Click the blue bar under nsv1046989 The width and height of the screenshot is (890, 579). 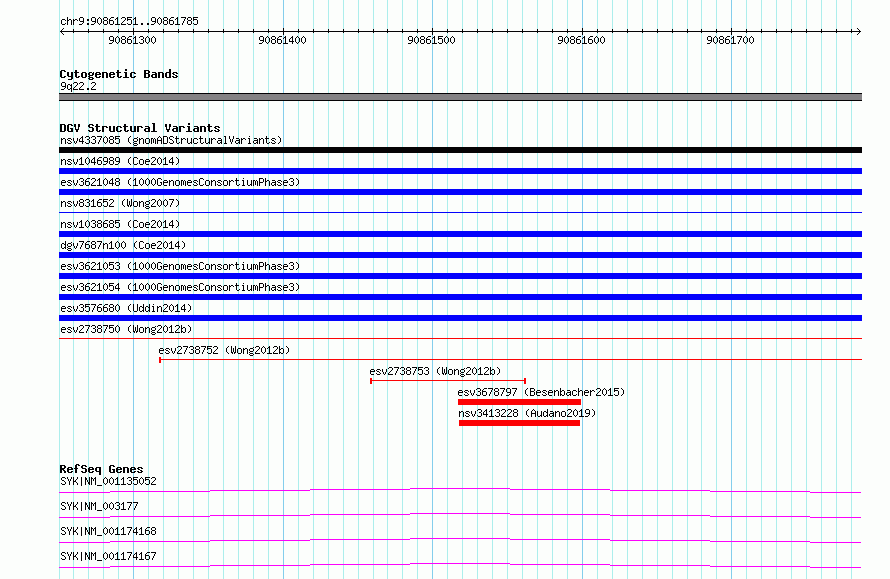click(x=460, y=171)
